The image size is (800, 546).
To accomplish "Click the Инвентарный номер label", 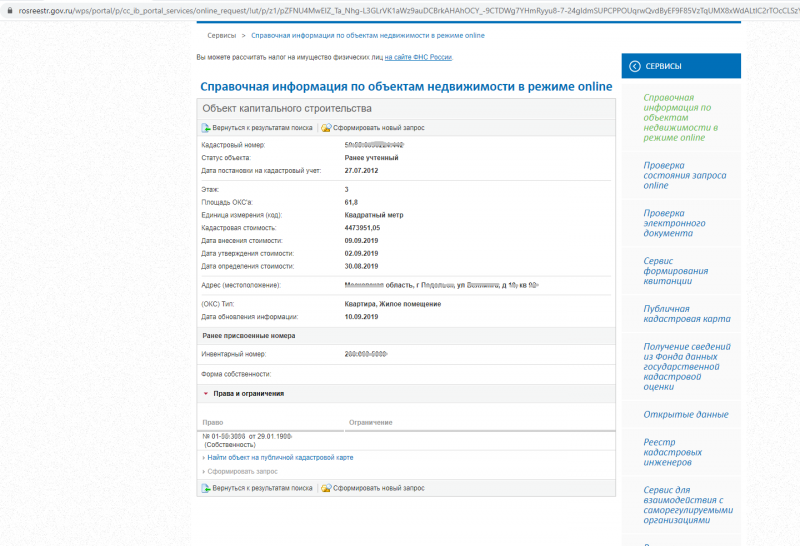I will (234, 354).
